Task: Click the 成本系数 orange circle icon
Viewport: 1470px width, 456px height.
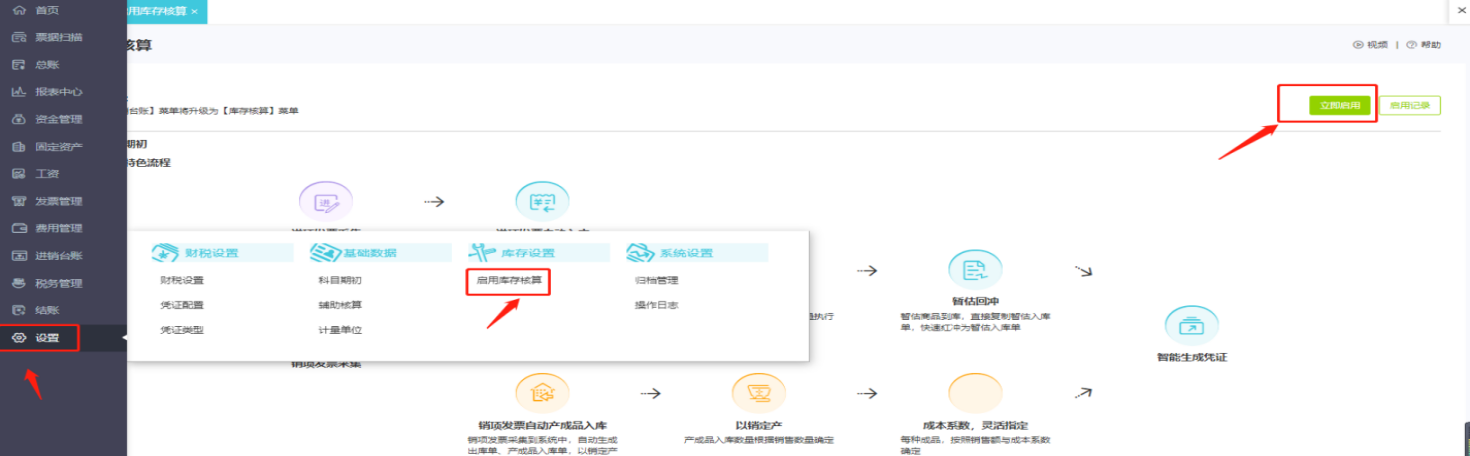Action: point(975,392)
